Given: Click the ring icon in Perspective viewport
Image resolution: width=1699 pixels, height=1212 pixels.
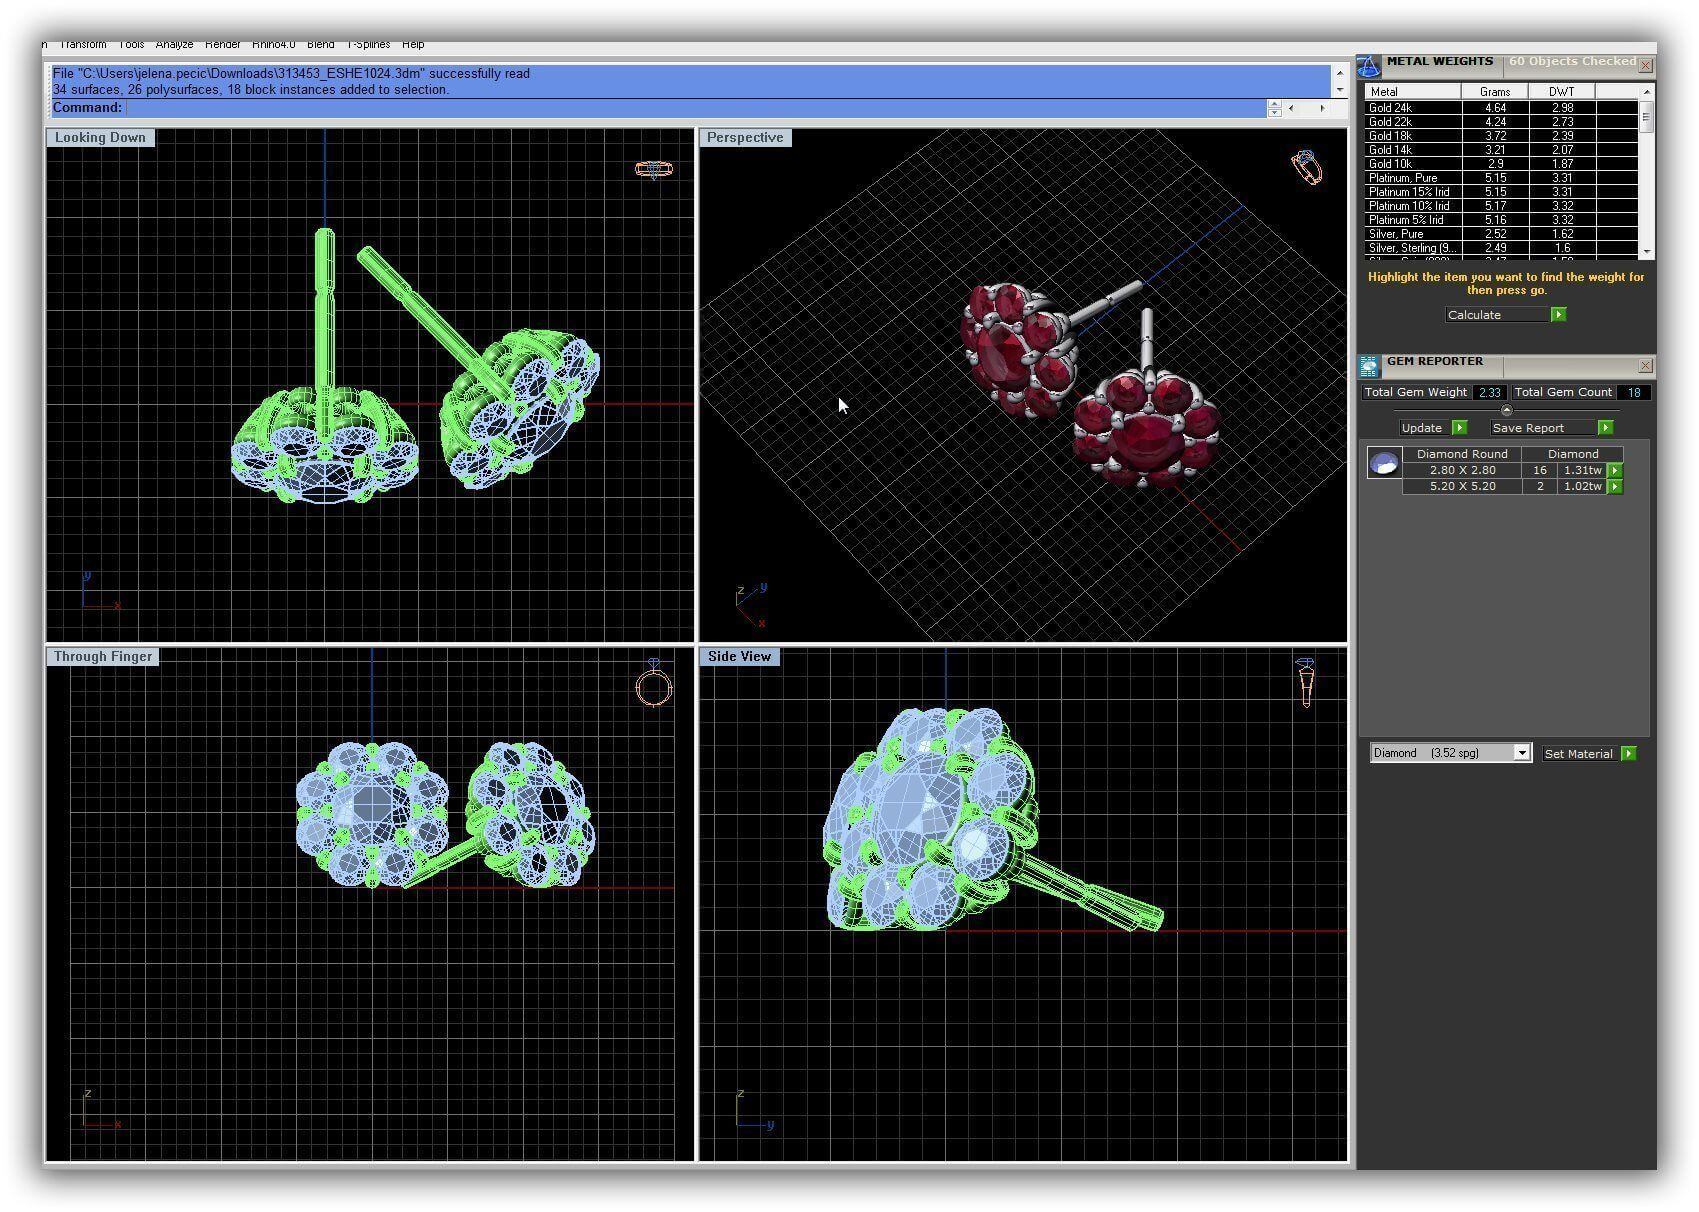Looking at the screenshot, I should pos(1307,167).
